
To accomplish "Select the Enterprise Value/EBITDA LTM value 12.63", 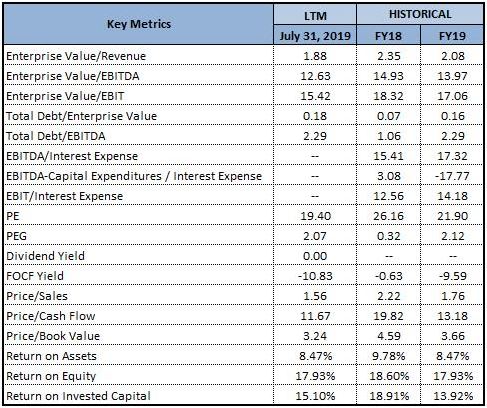I will pyautogui.click(x=315, y=76).
